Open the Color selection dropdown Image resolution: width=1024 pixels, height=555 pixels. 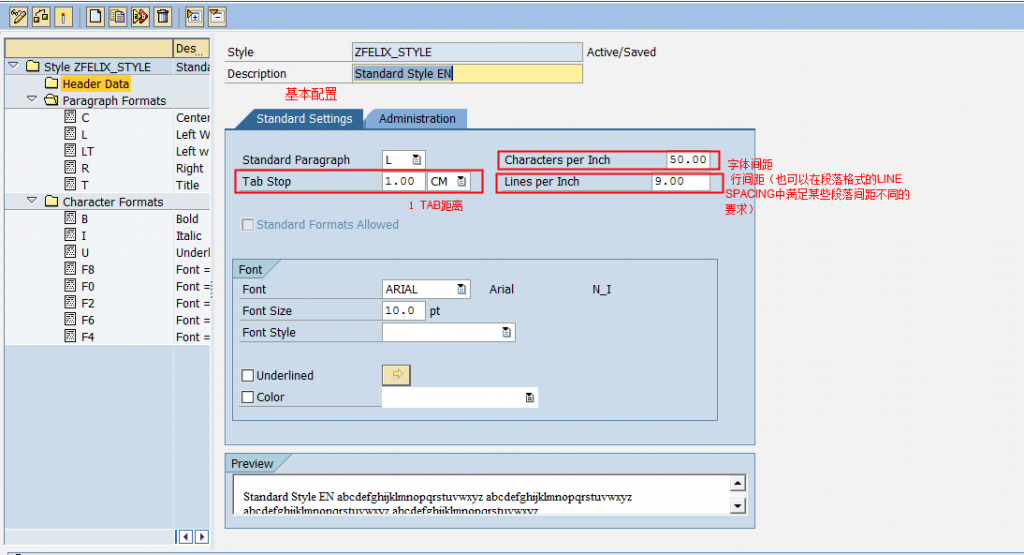coord(530,397)
